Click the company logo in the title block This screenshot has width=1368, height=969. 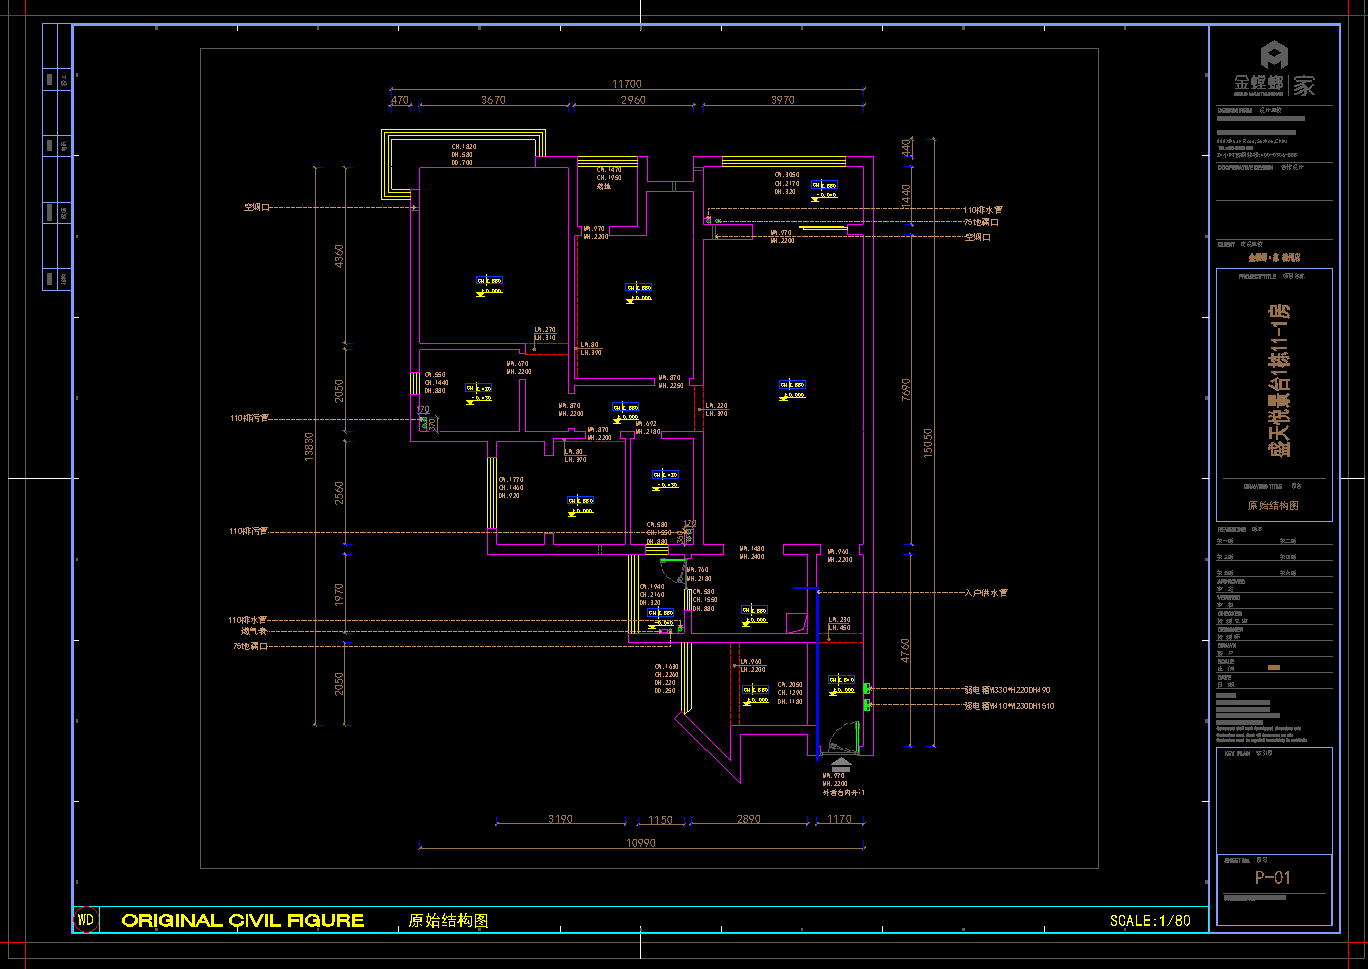[1274, 70]
